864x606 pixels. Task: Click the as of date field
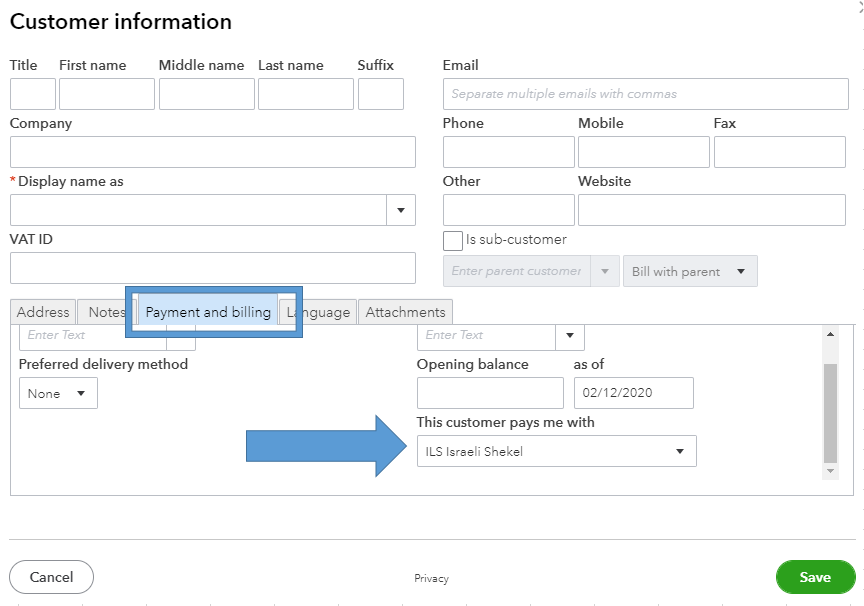(633, 393)
